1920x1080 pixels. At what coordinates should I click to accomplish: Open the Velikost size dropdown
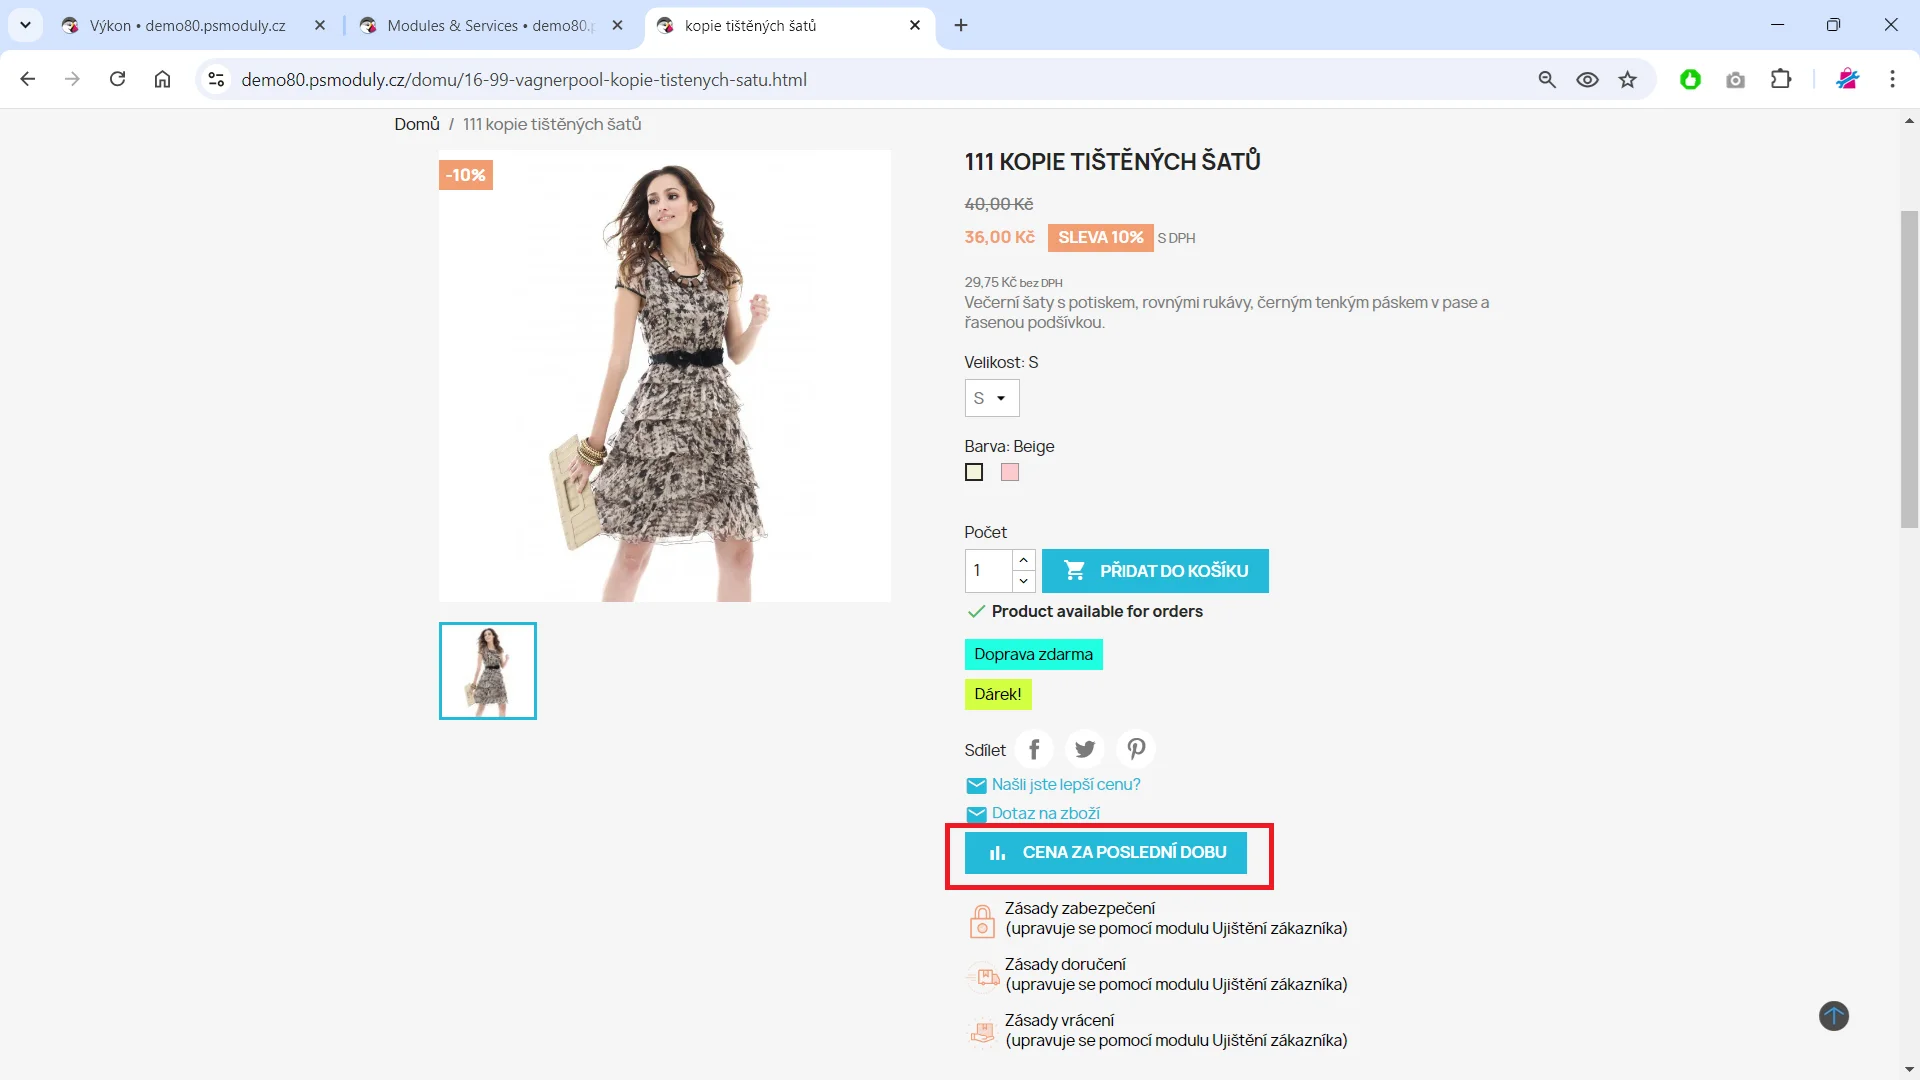click(991, 398)
